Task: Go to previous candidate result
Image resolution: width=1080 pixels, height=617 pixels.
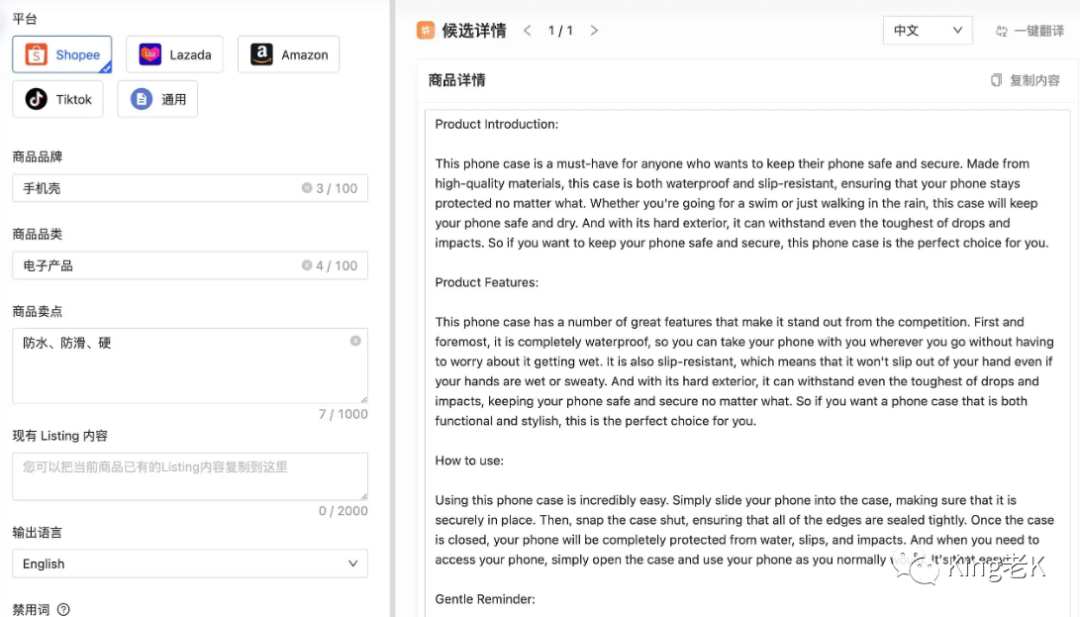Action: (527, 30)
